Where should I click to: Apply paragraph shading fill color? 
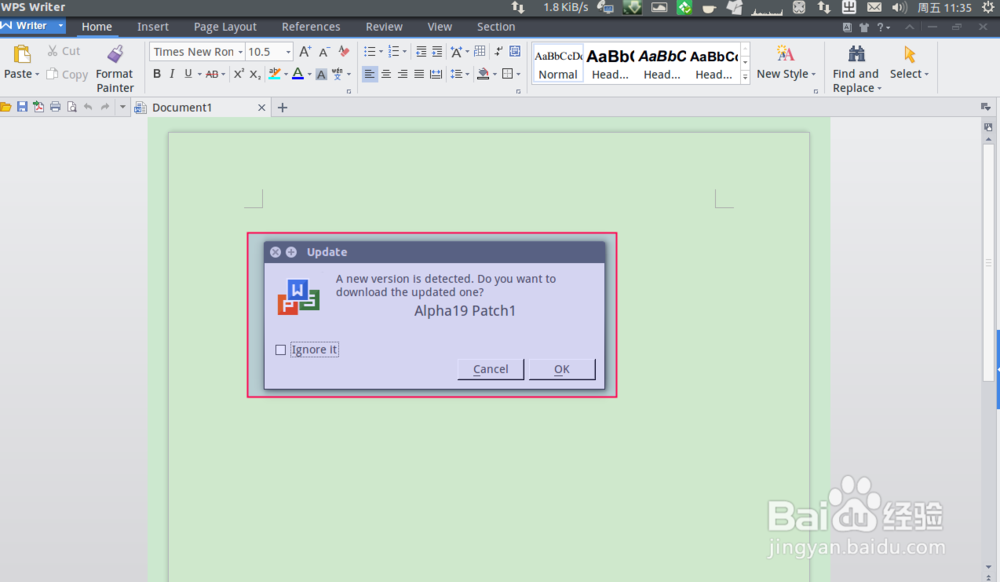tap(483, 74)
